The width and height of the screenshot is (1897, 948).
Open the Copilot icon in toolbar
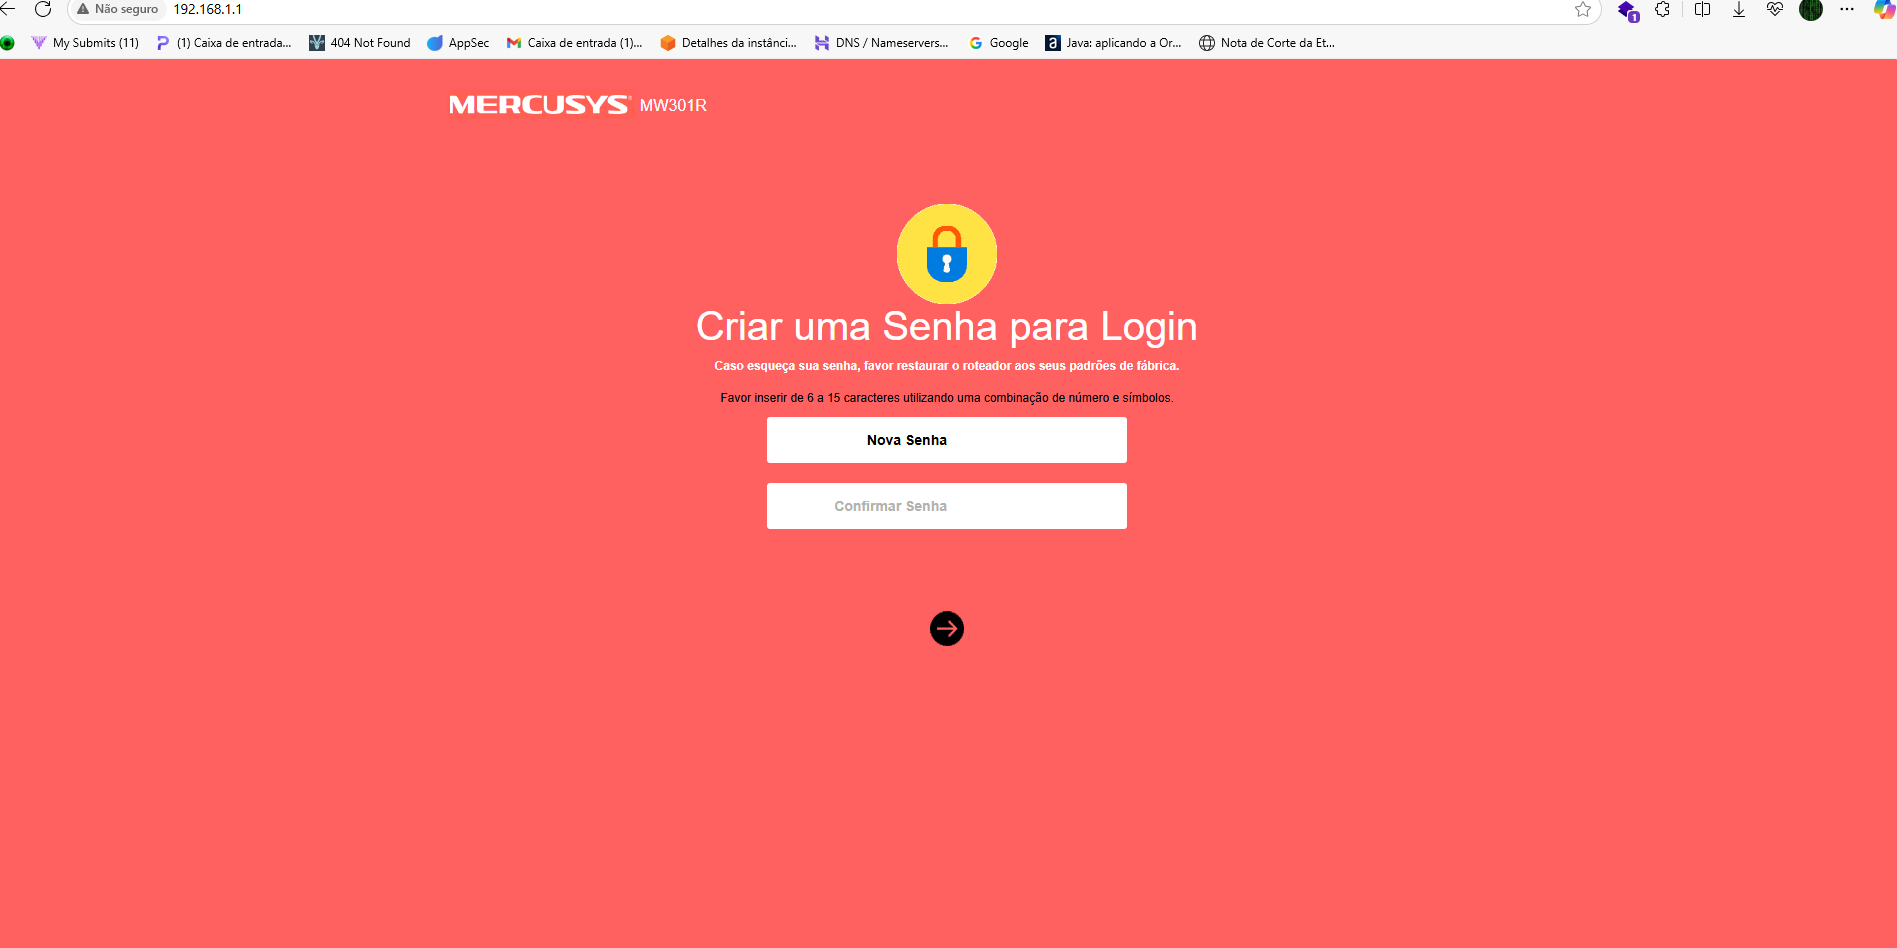[x=1884, y=9]
